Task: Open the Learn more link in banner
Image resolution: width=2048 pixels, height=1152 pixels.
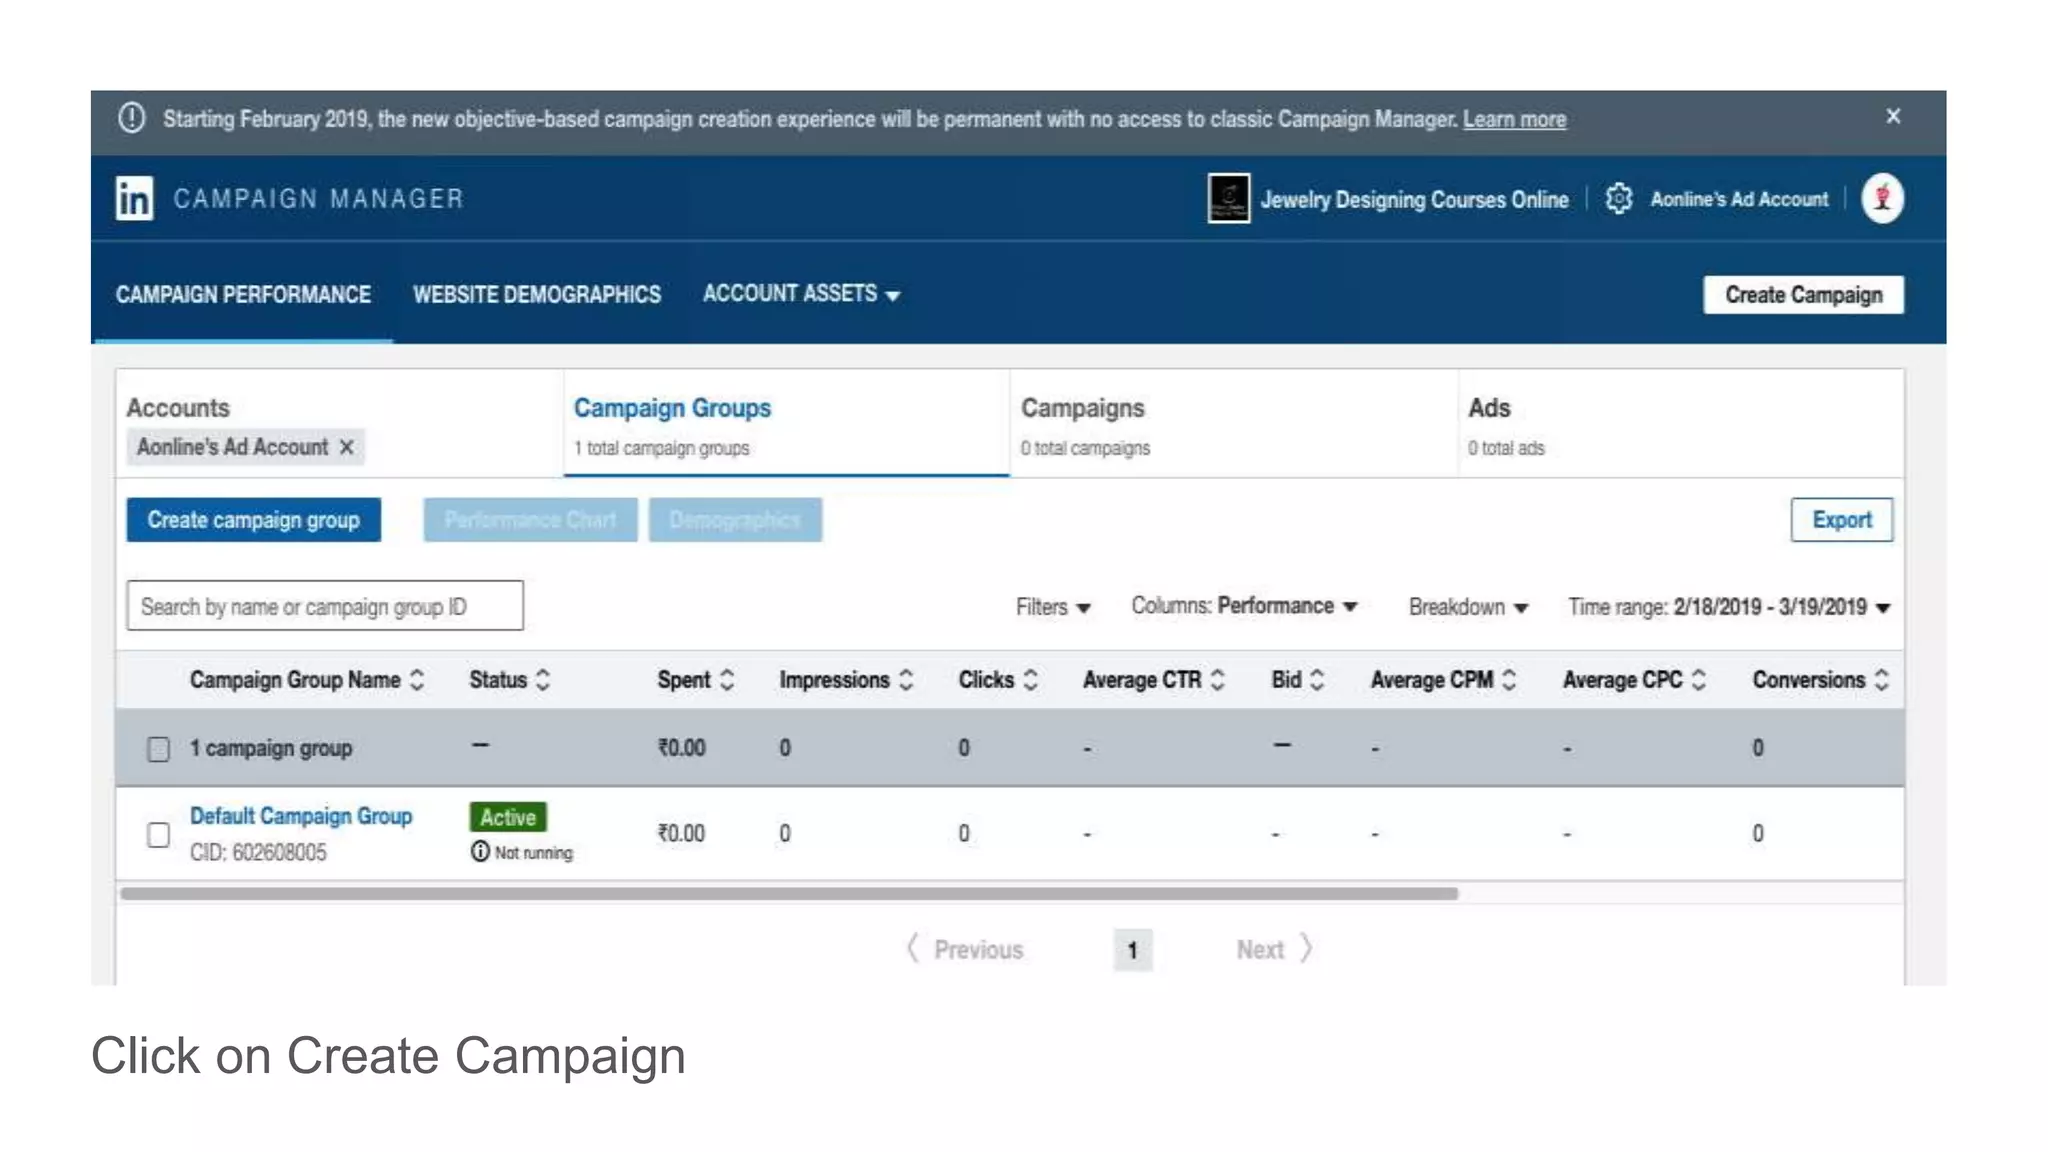Action: click(1514, 119)
